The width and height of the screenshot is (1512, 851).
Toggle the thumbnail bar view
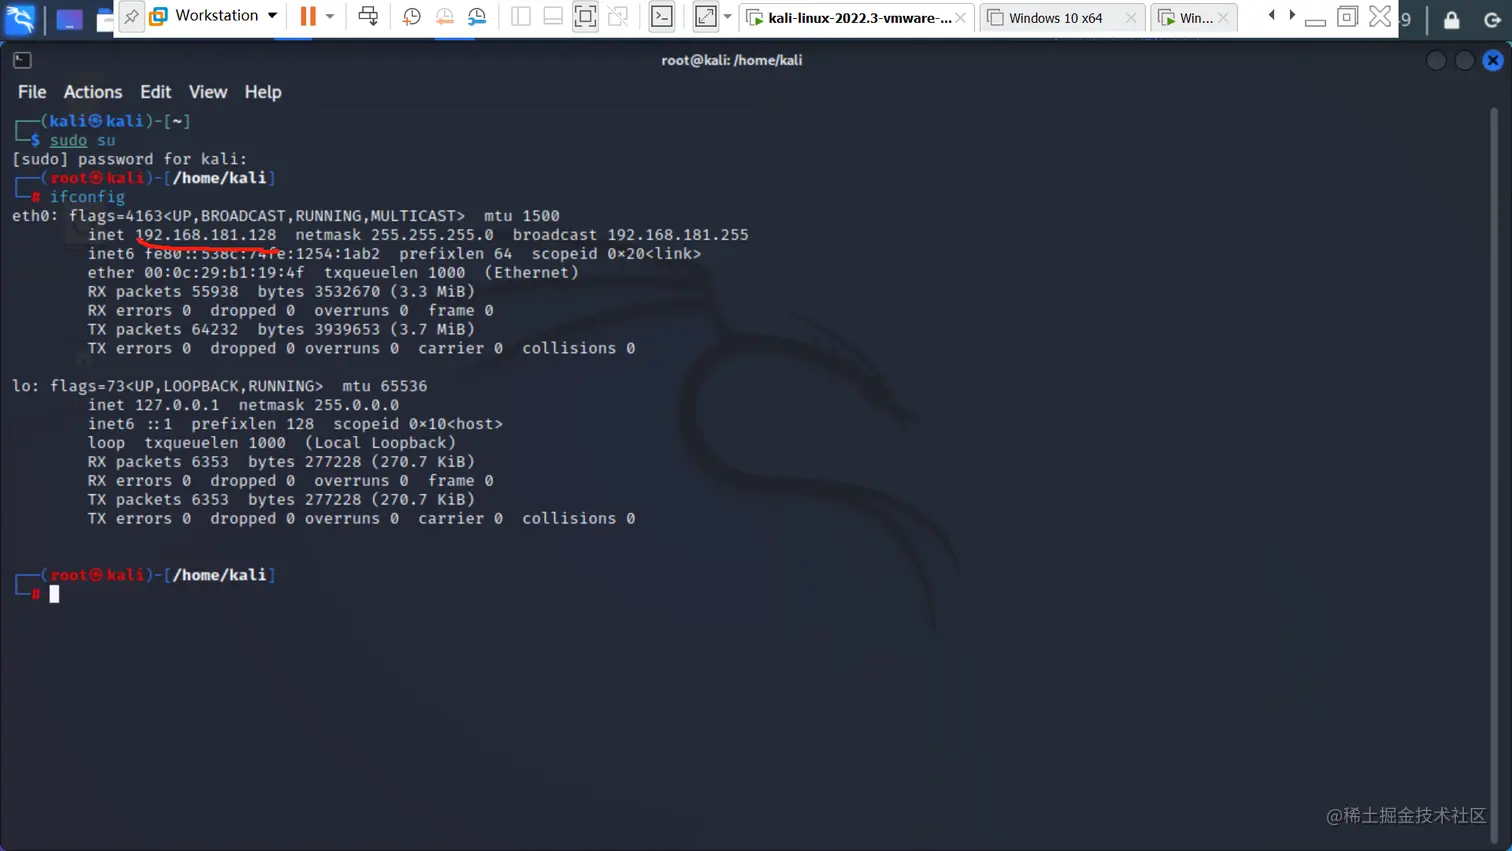tap(553, 16)
